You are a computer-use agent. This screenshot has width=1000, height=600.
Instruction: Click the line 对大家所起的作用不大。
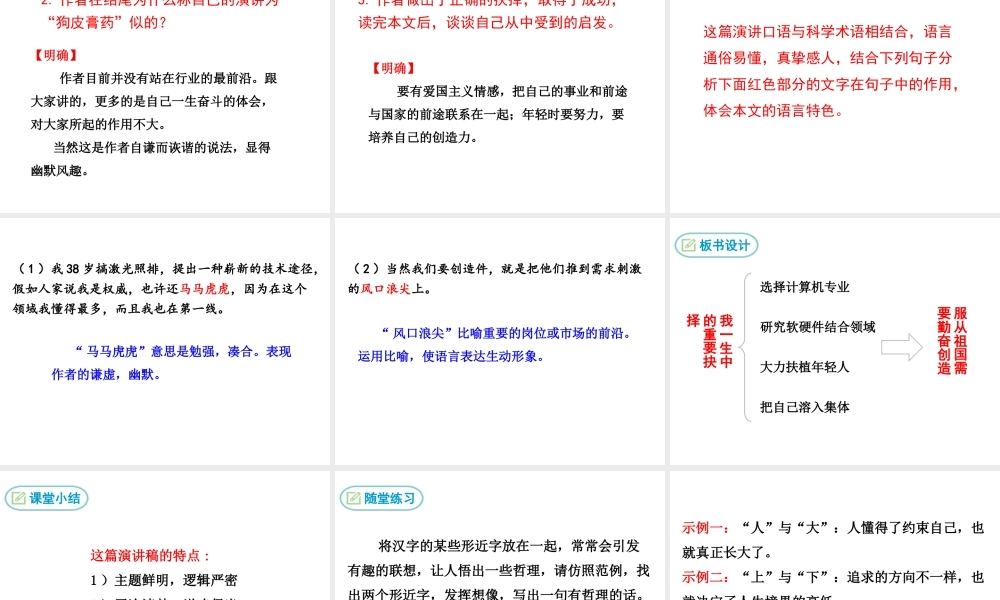pos(98,124)
